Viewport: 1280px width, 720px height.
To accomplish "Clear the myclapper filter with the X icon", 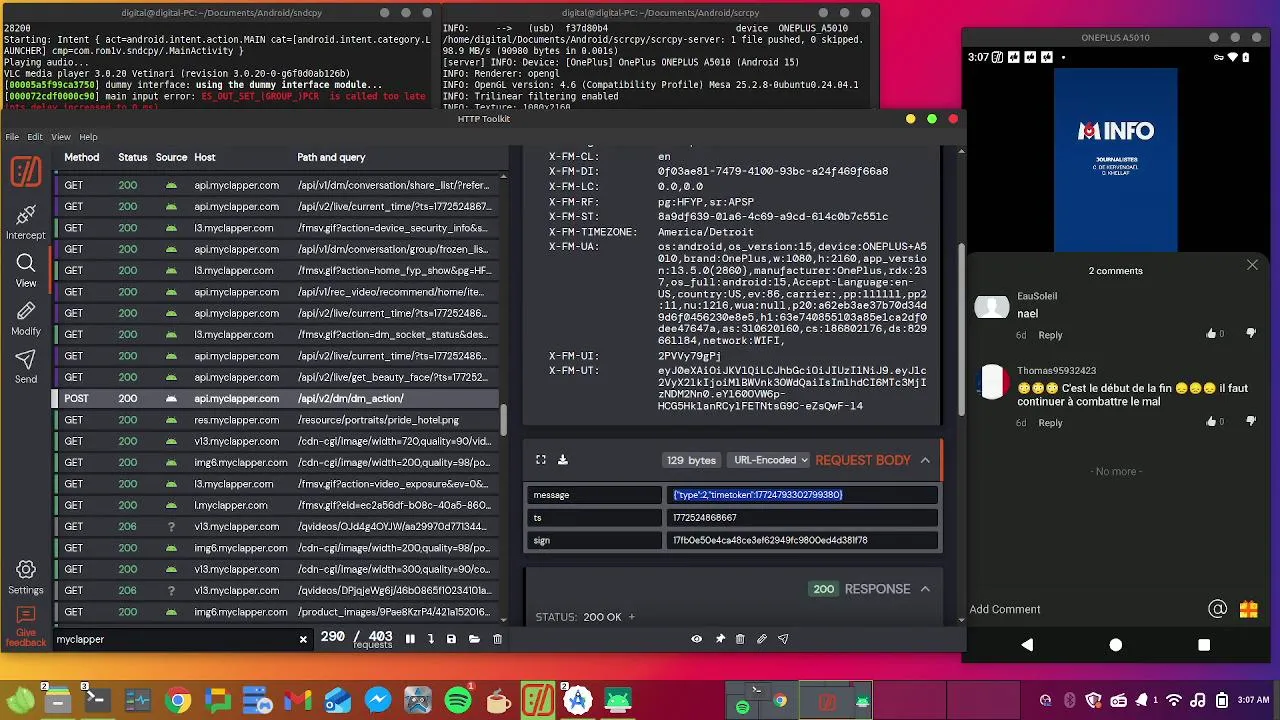I will pos(303,639).
